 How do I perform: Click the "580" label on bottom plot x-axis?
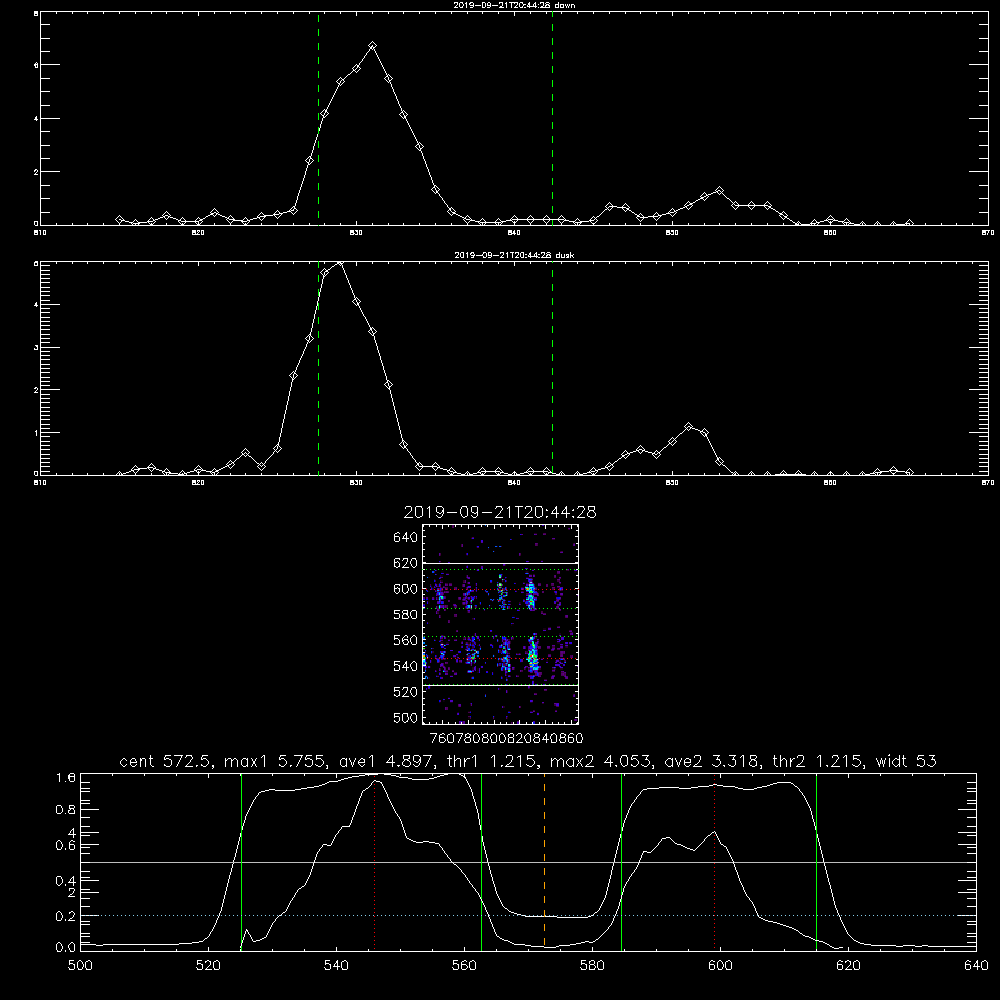[x=592, y=966]
